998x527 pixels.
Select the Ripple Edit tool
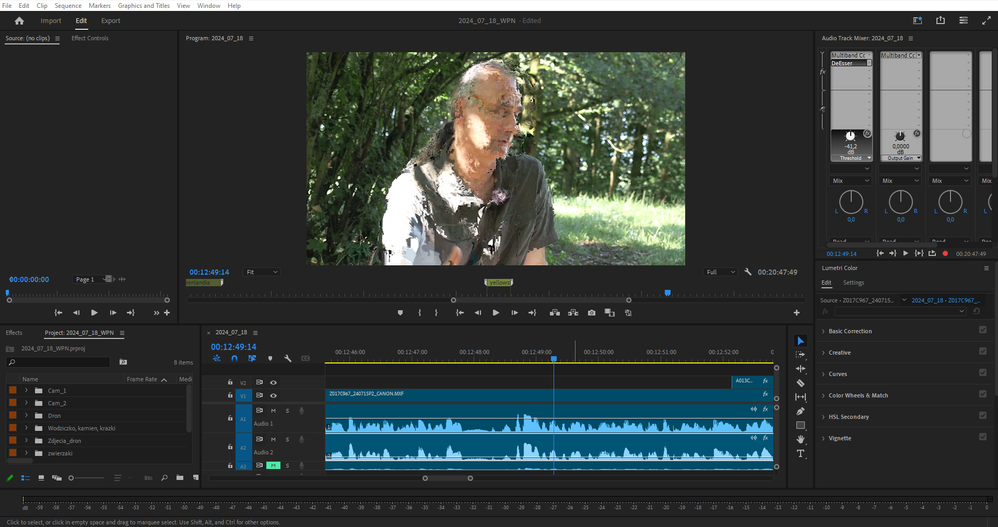tap(801, 369)
